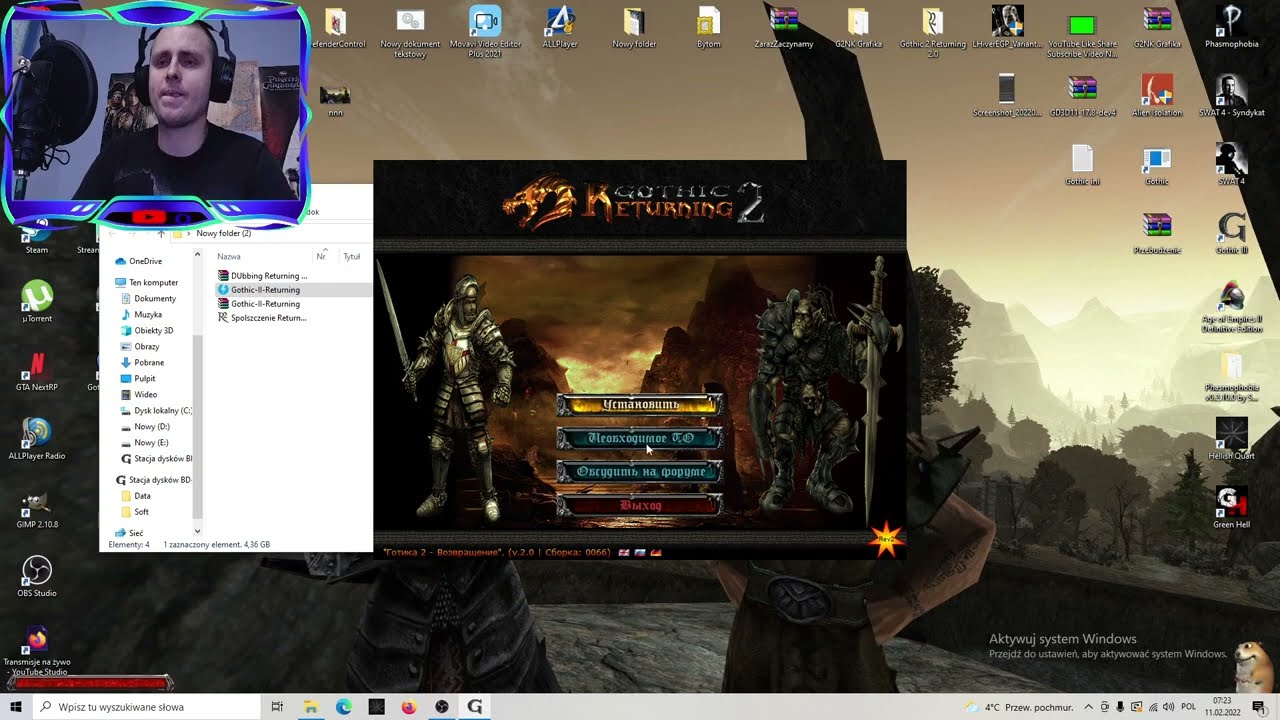
Task: Open the Hellish Quart desktop shortcut
Action: pyautogui.click(x=1231, y=440)
